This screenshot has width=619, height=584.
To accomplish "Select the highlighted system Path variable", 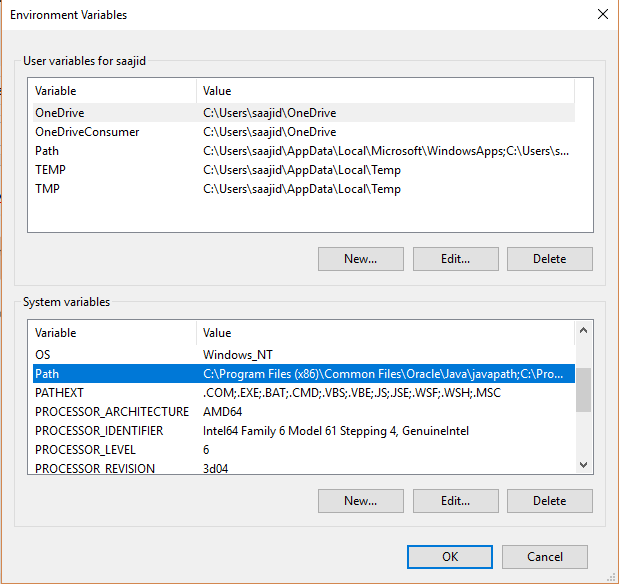I will click(304, 374).
